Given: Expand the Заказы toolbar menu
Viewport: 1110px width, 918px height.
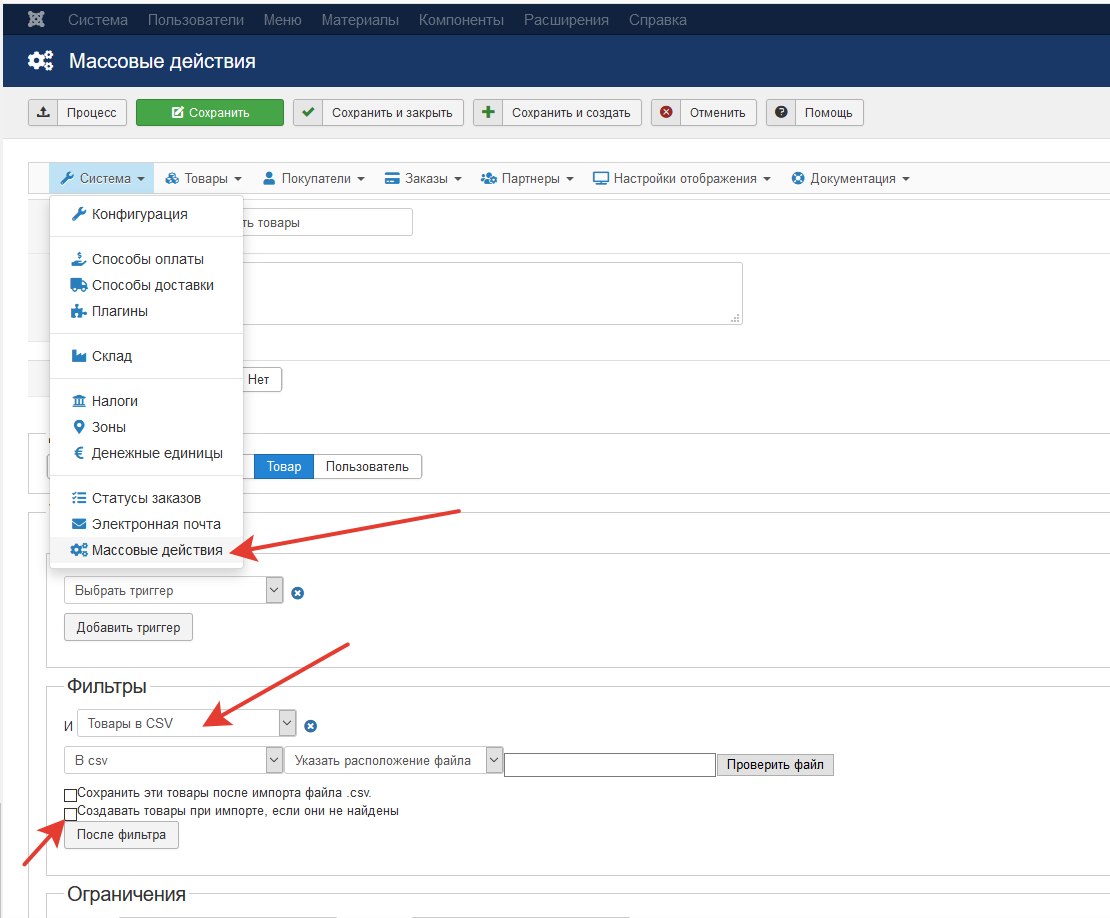Looking at the screenshot, I should pos(423,178).
